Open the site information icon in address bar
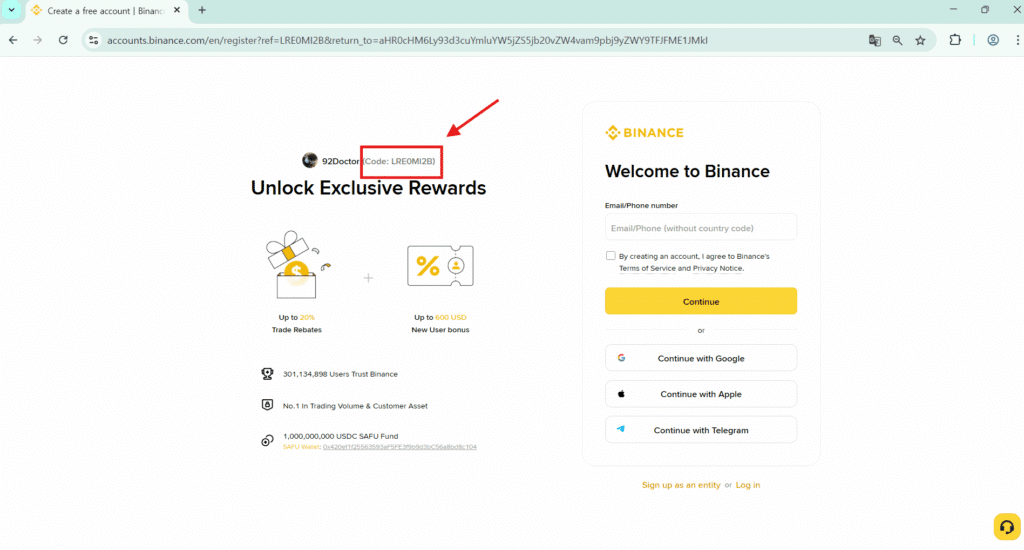 coord(93,40)
